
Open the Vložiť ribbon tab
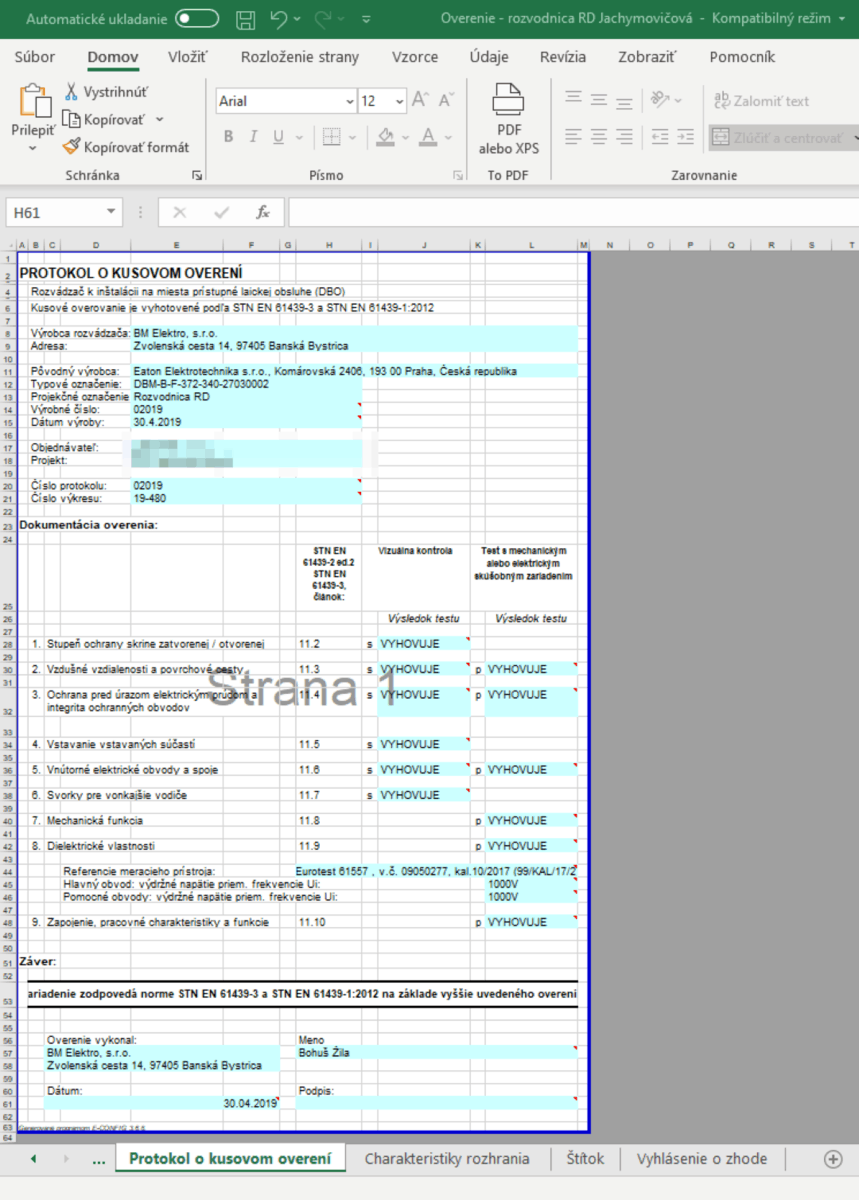(x=187, y=57)
